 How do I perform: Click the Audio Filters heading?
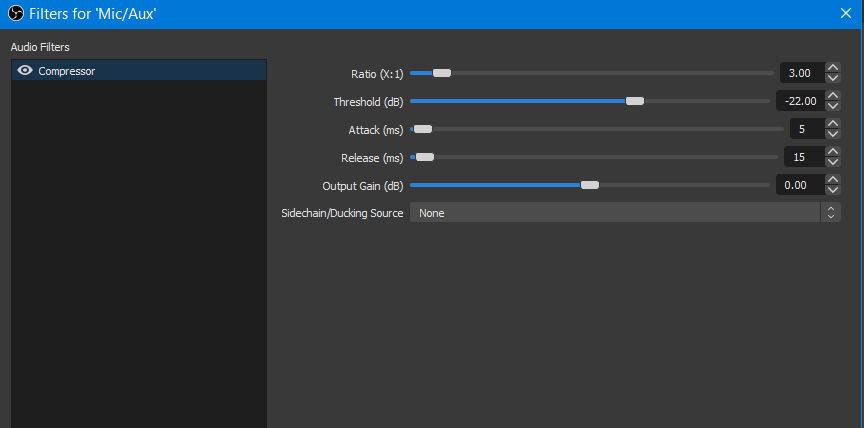click(40, 47)
